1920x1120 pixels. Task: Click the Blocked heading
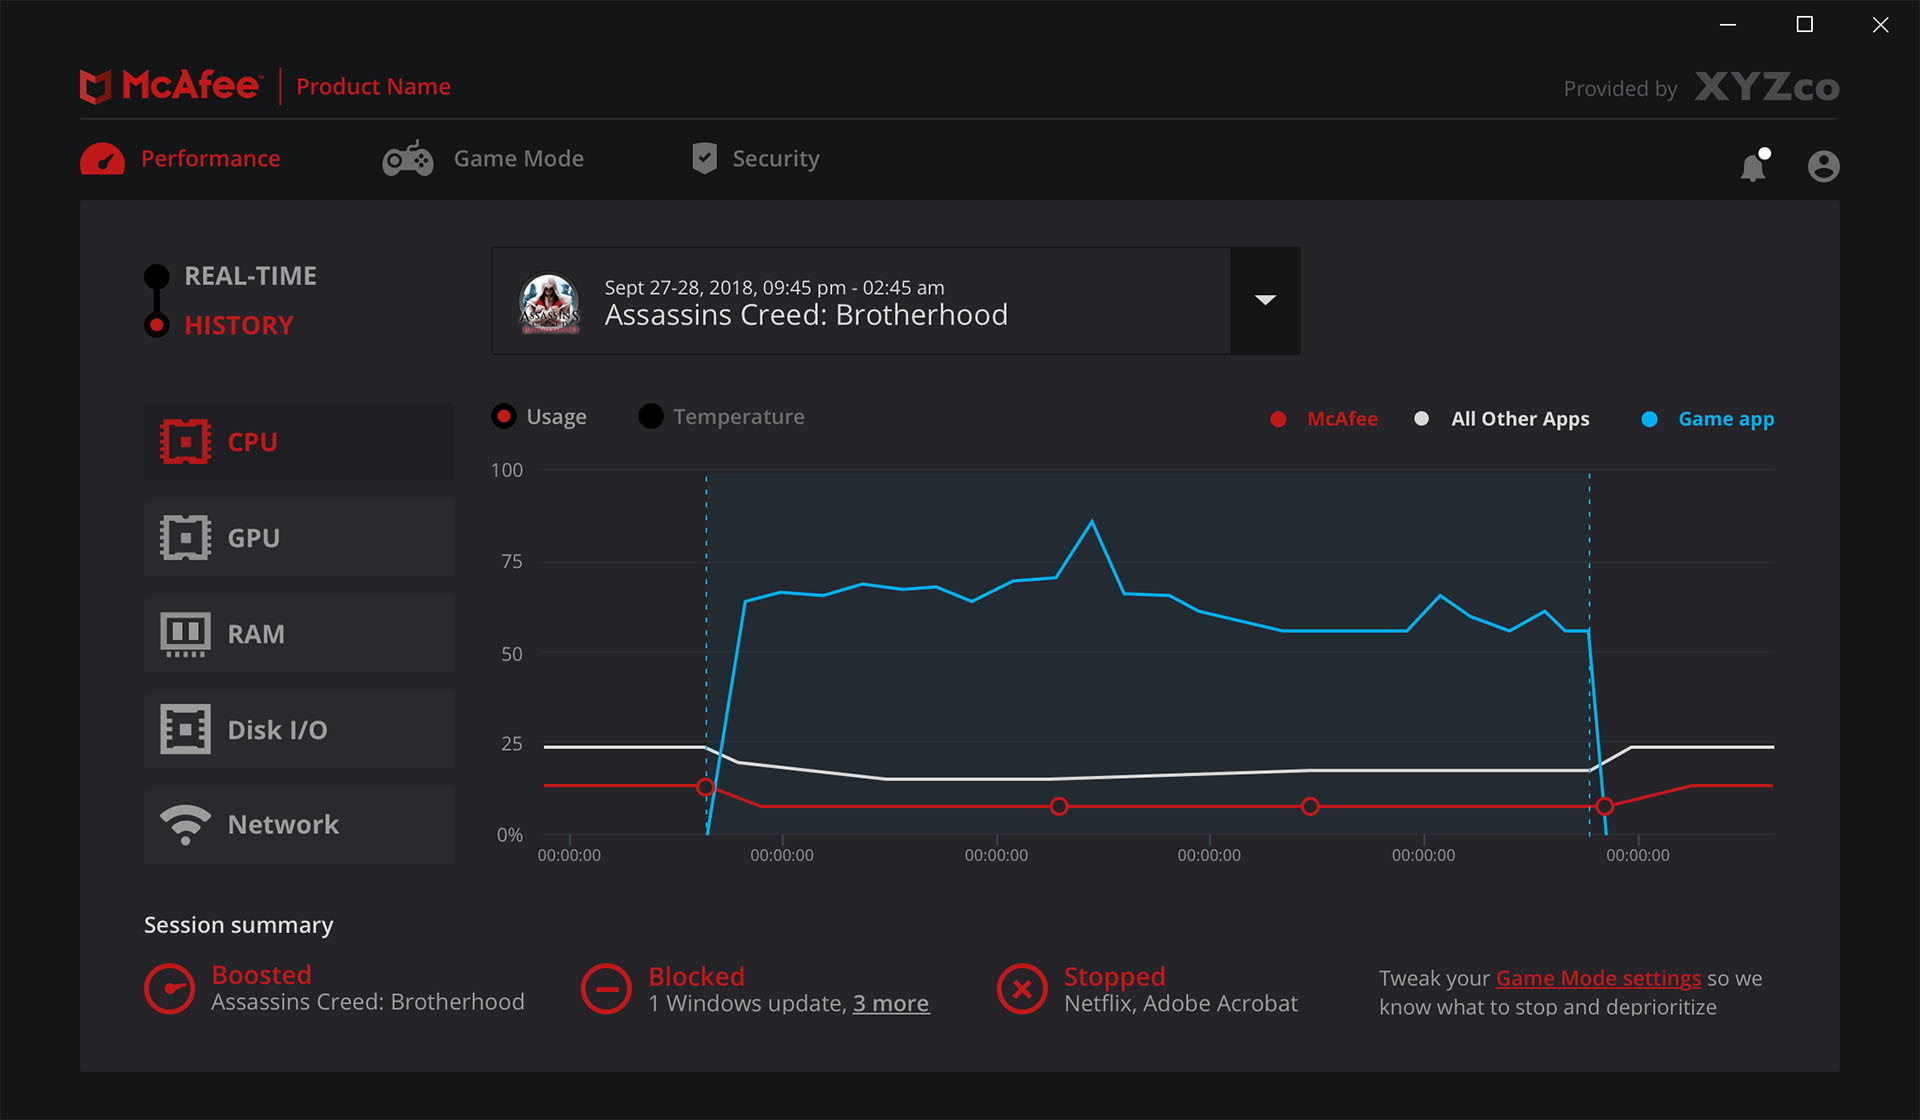click(x=696, y=976)
